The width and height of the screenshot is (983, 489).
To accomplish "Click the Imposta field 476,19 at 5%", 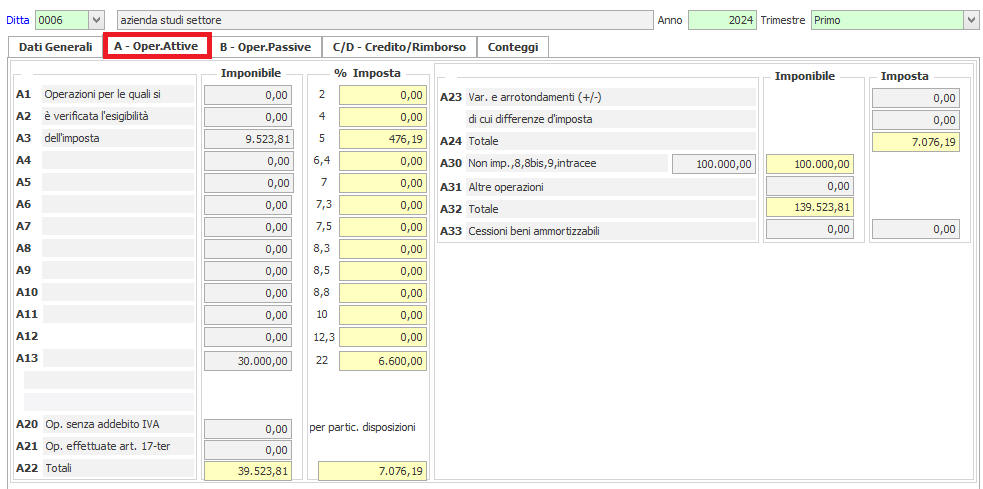I will point(383,139).
